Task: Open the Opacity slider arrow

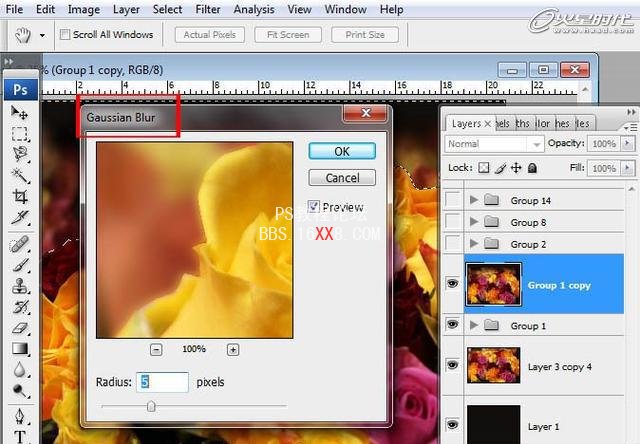Action: click(628, 143)
